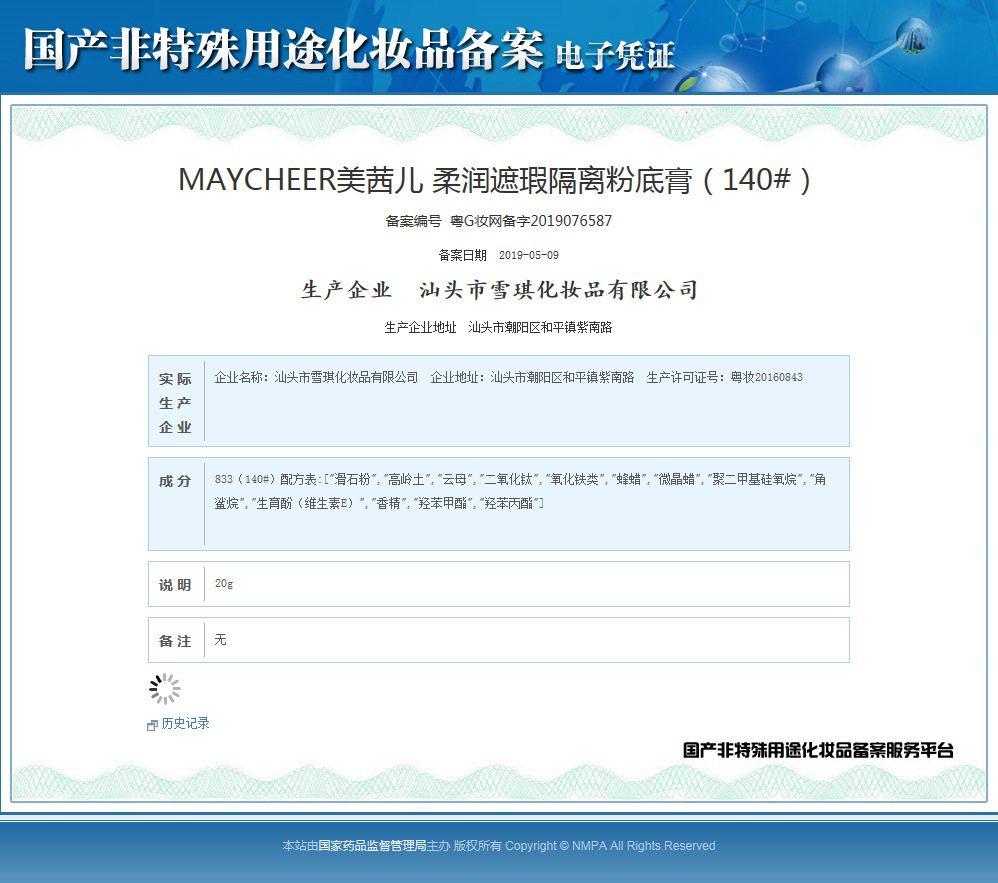The height and width of the screenshot is (883, 998).
Task: Click the 说明 row label
Action: point(175,585)
